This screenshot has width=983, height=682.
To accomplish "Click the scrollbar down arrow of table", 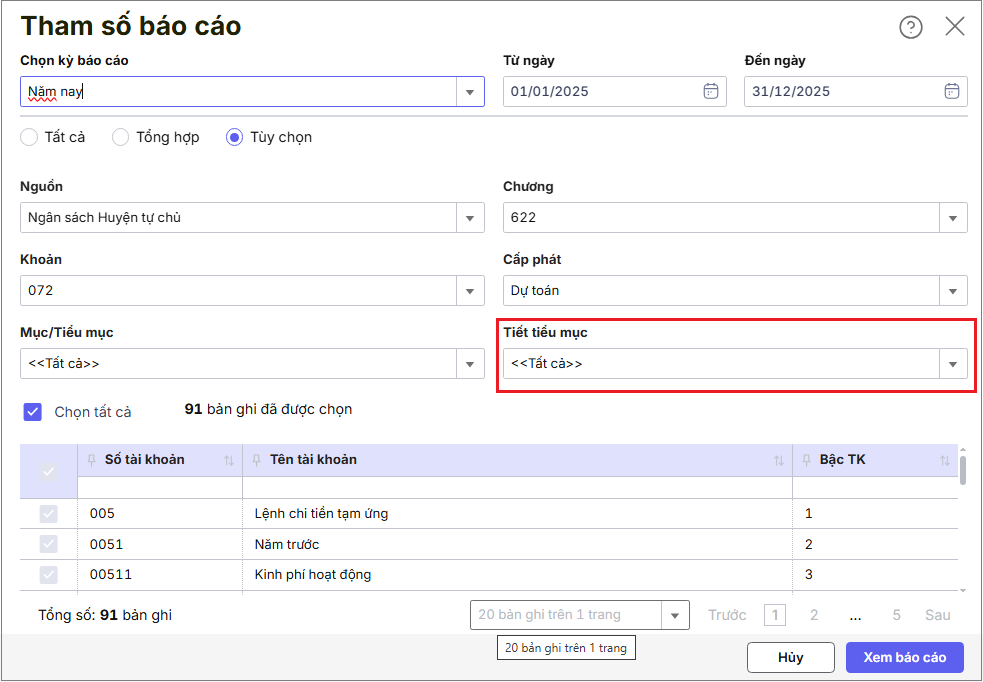I will tap(963, 590).
